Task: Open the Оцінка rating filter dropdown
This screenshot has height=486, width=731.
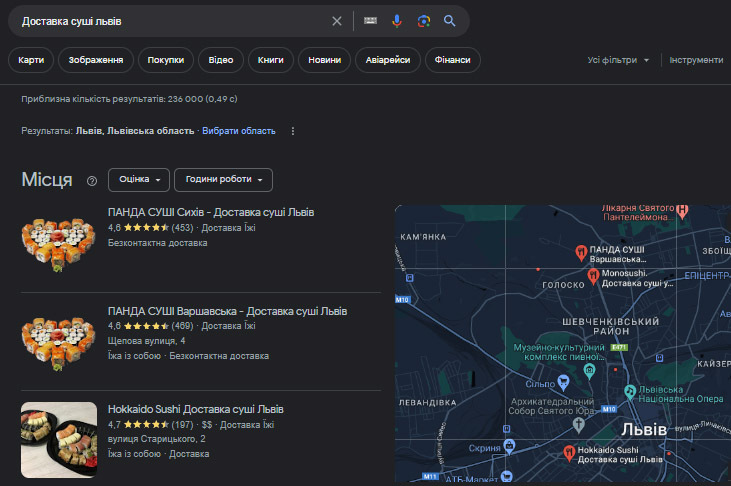Action: coord(139,180)
